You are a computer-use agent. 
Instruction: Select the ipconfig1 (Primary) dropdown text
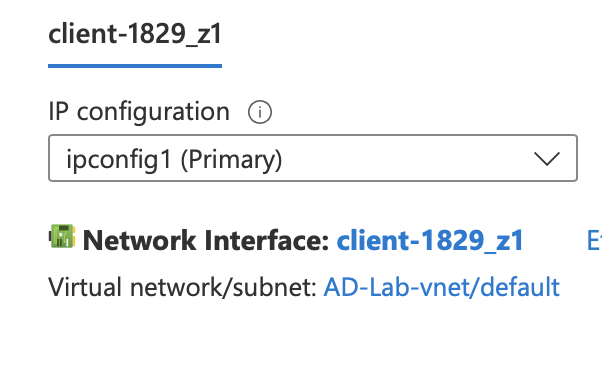(x=174, y=160)
